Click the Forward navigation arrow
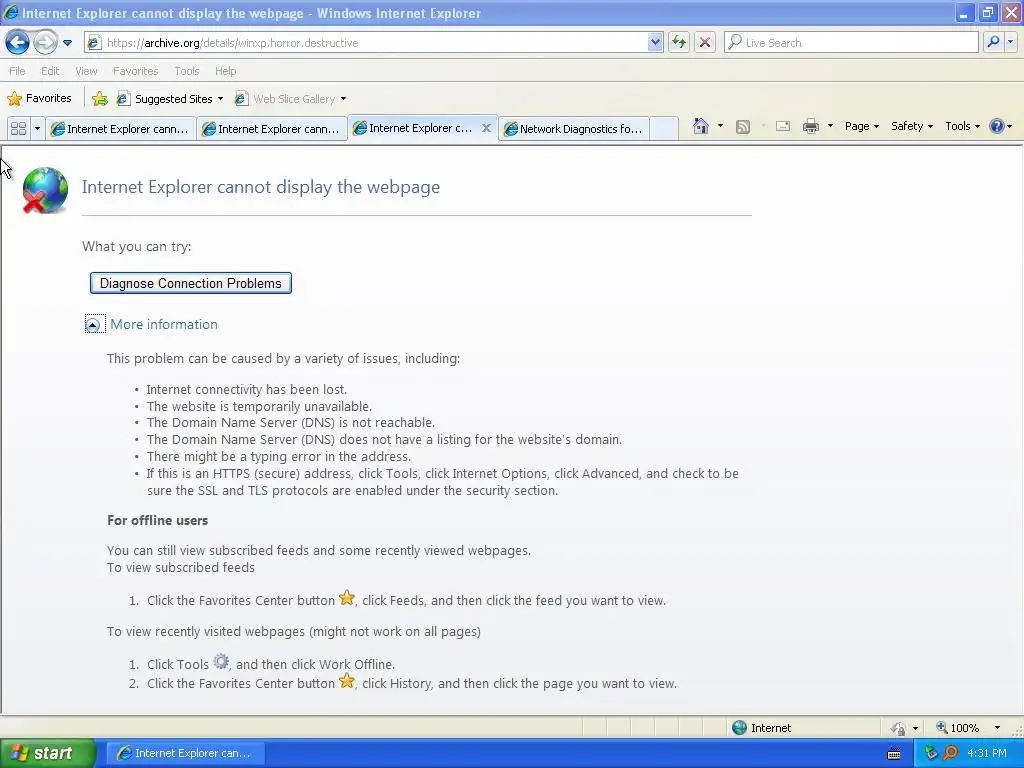1024x768 pixels. tap(45, 42)
